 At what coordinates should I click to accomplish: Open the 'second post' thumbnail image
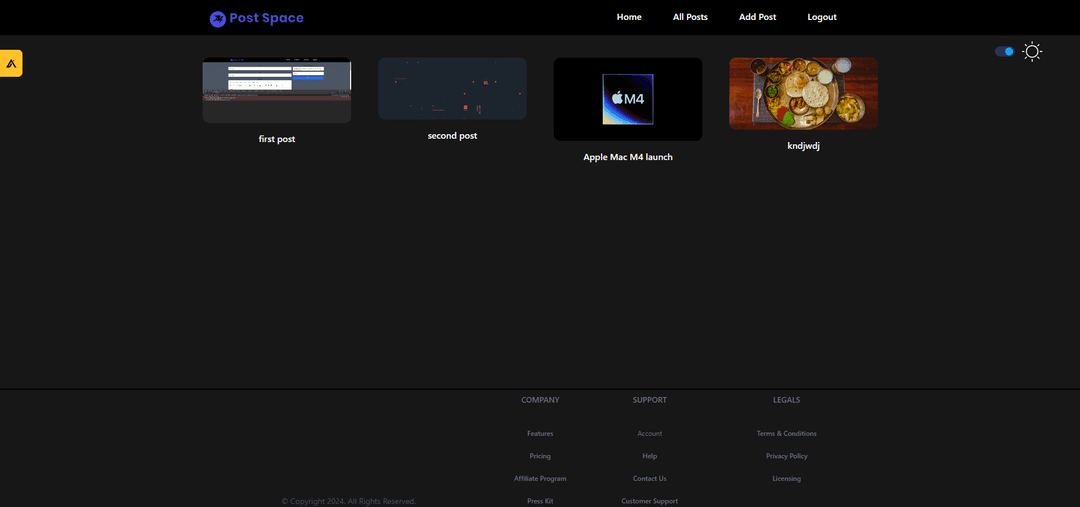pyautogui.click(x=453, y=89)
